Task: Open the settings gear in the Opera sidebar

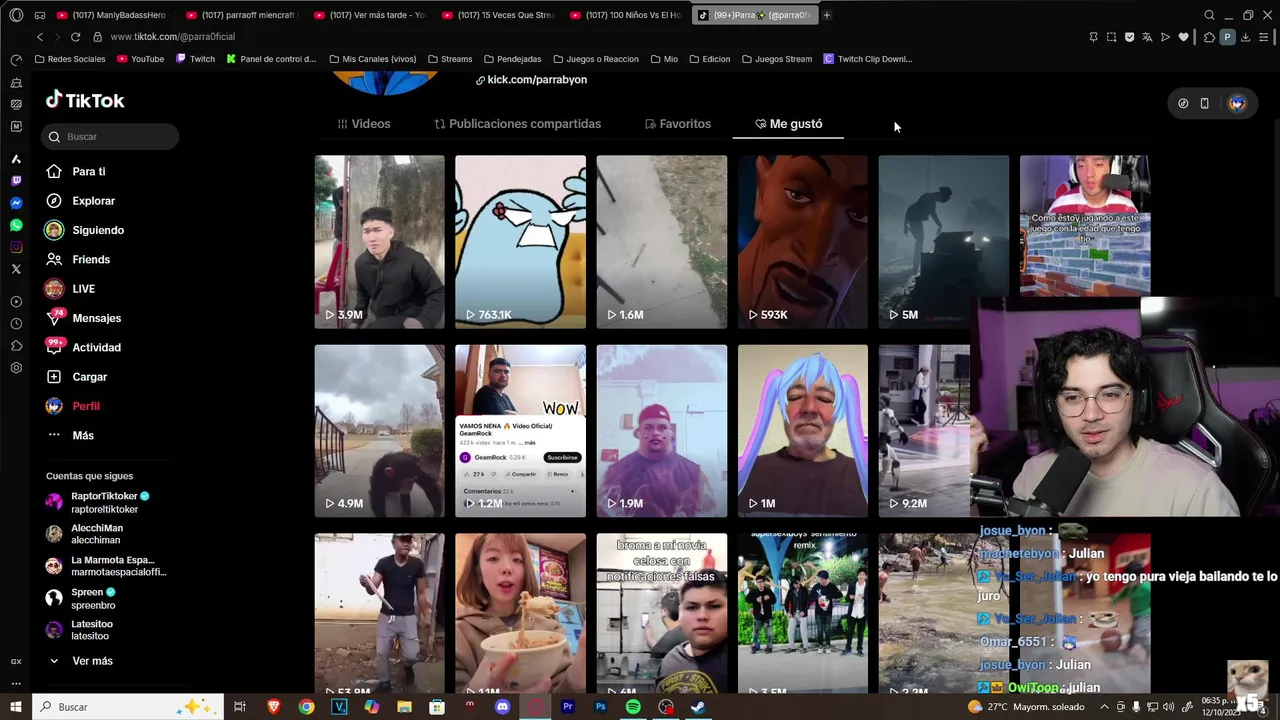Action: 16,368
